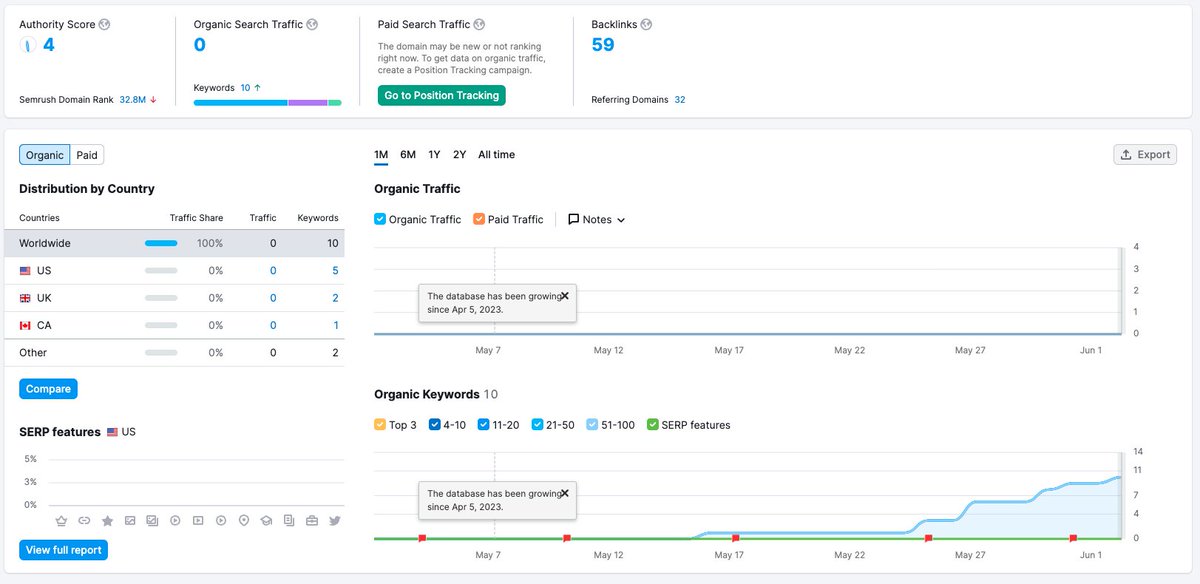Click the stacked image pack SERP icon

point(152,521)
